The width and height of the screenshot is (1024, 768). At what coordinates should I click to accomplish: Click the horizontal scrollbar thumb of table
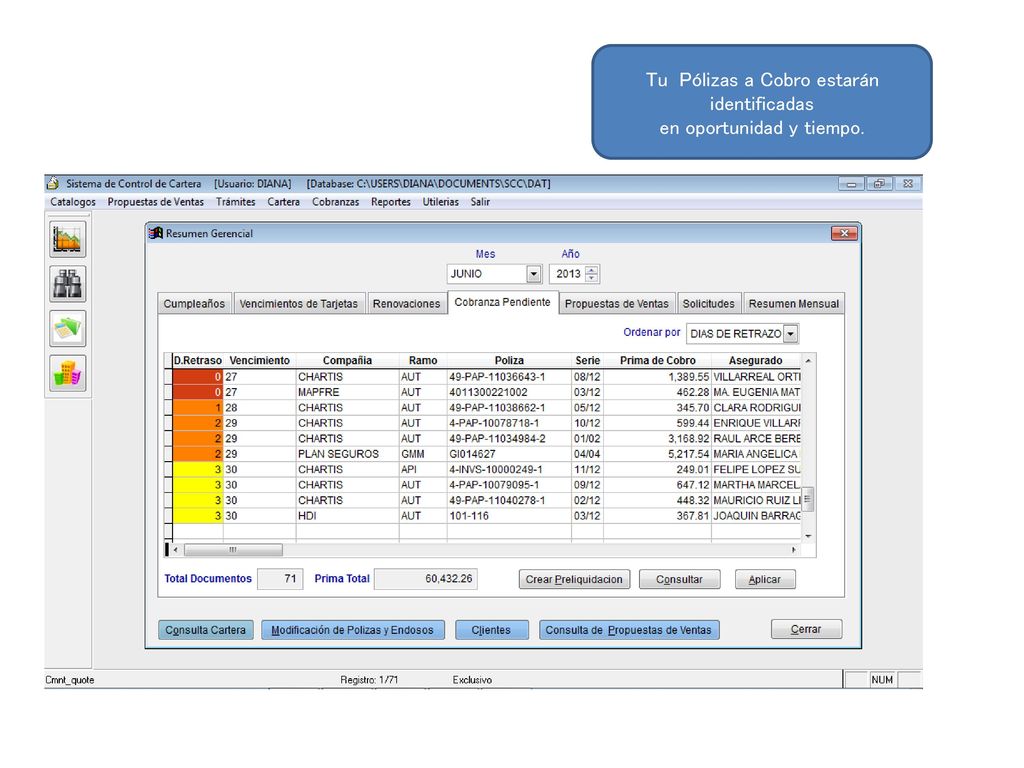coord(233,550)
